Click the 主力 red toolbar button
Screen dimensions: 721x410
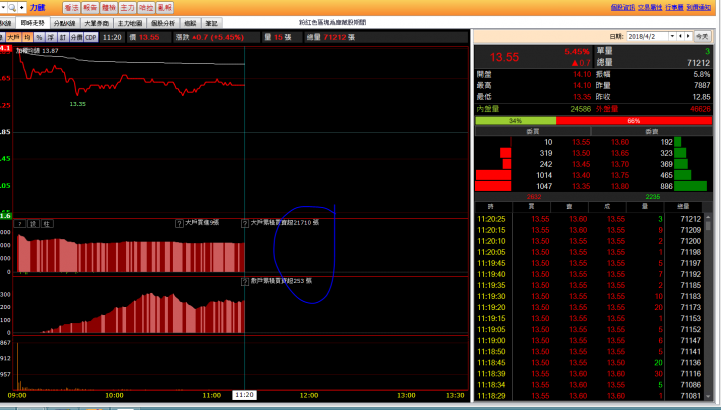127,7
